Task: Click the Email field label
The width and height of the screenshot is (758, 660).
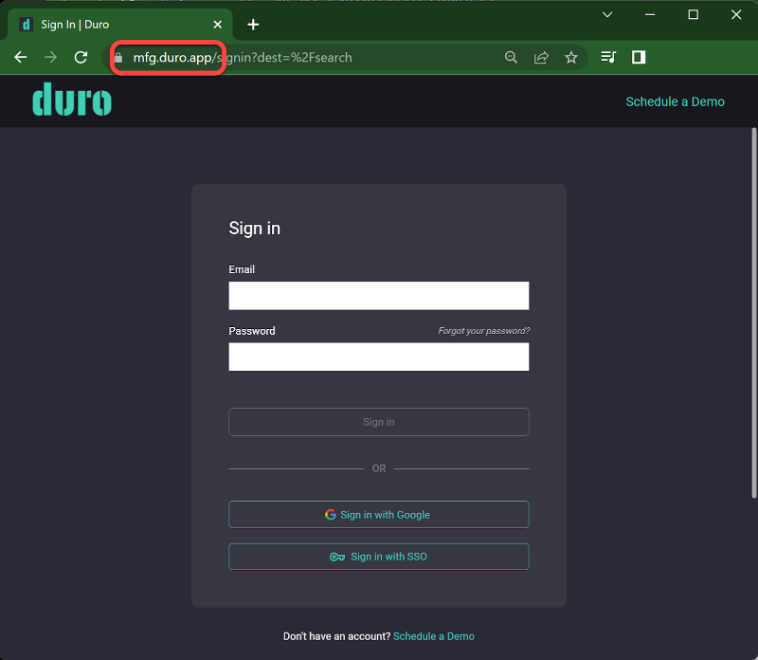Action: tap(241, 269)
